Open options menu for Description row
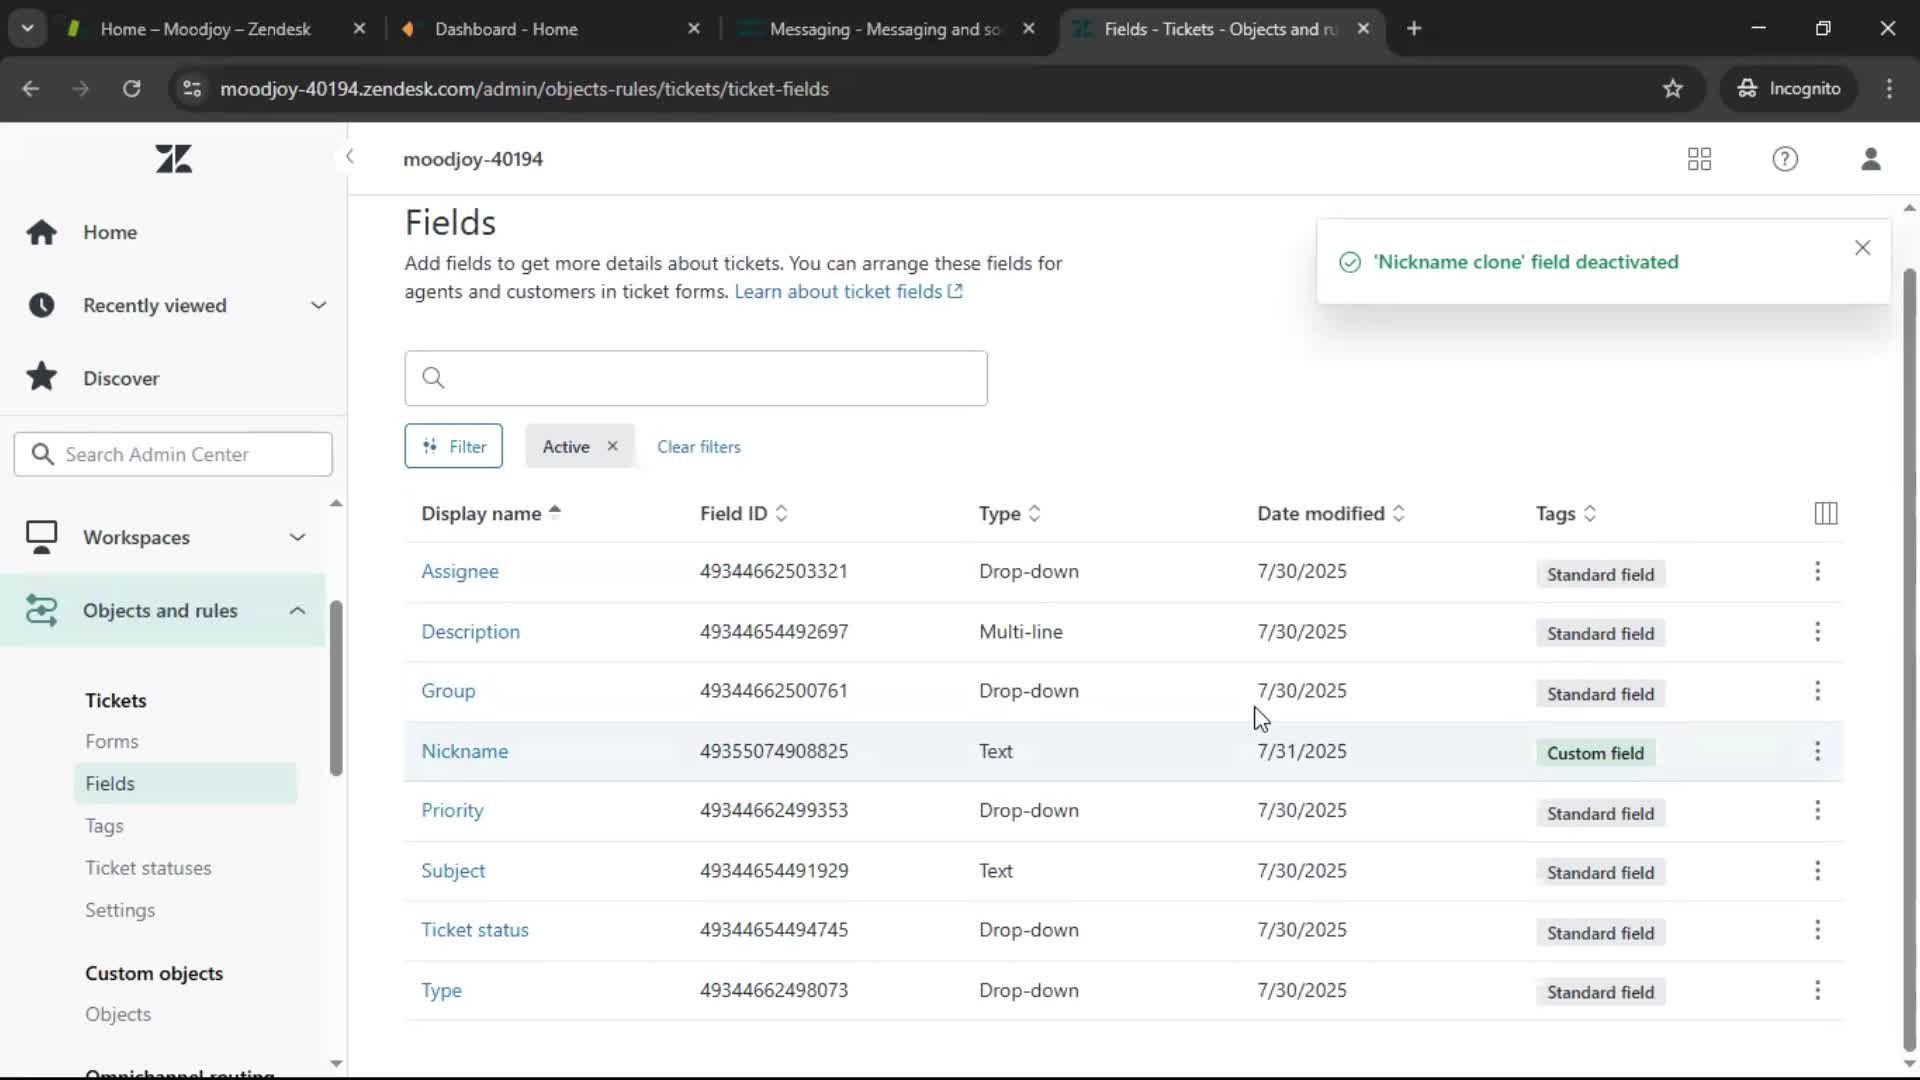Screen dimensions: 1920x1080 [1817, 632]
